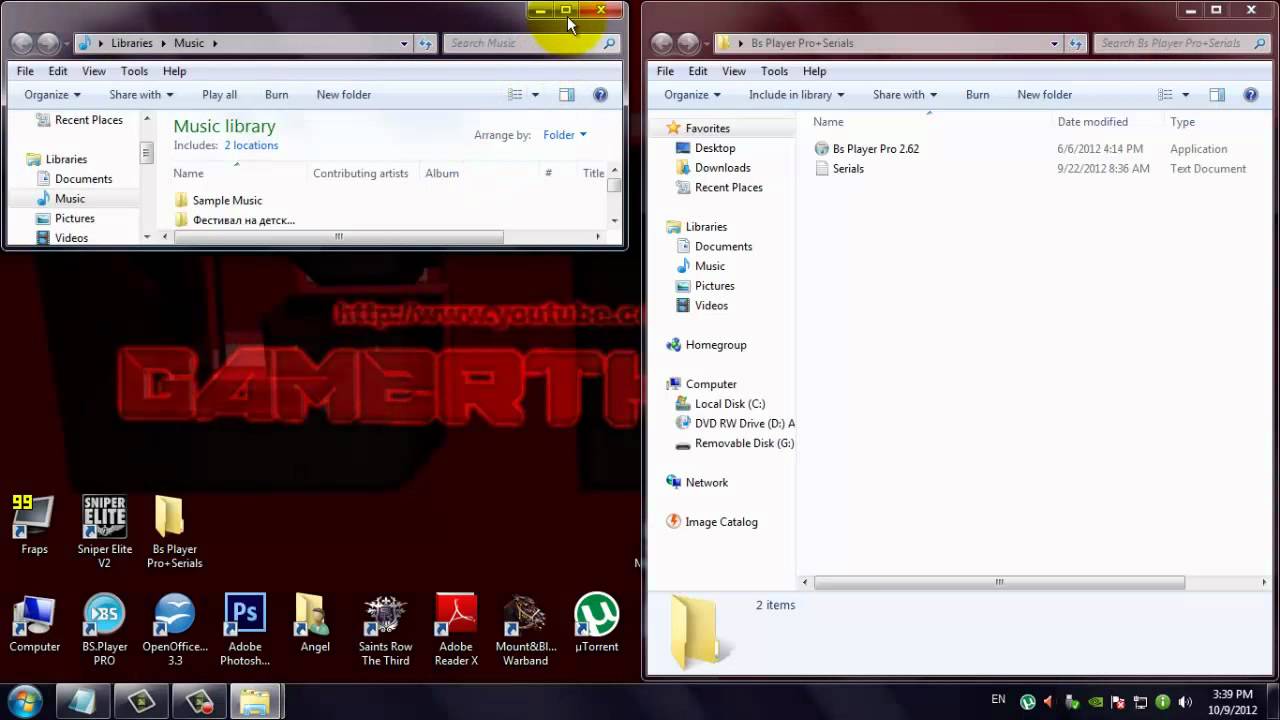Open the File menu in the Music window
The image size is (1280, 720).
25,71
